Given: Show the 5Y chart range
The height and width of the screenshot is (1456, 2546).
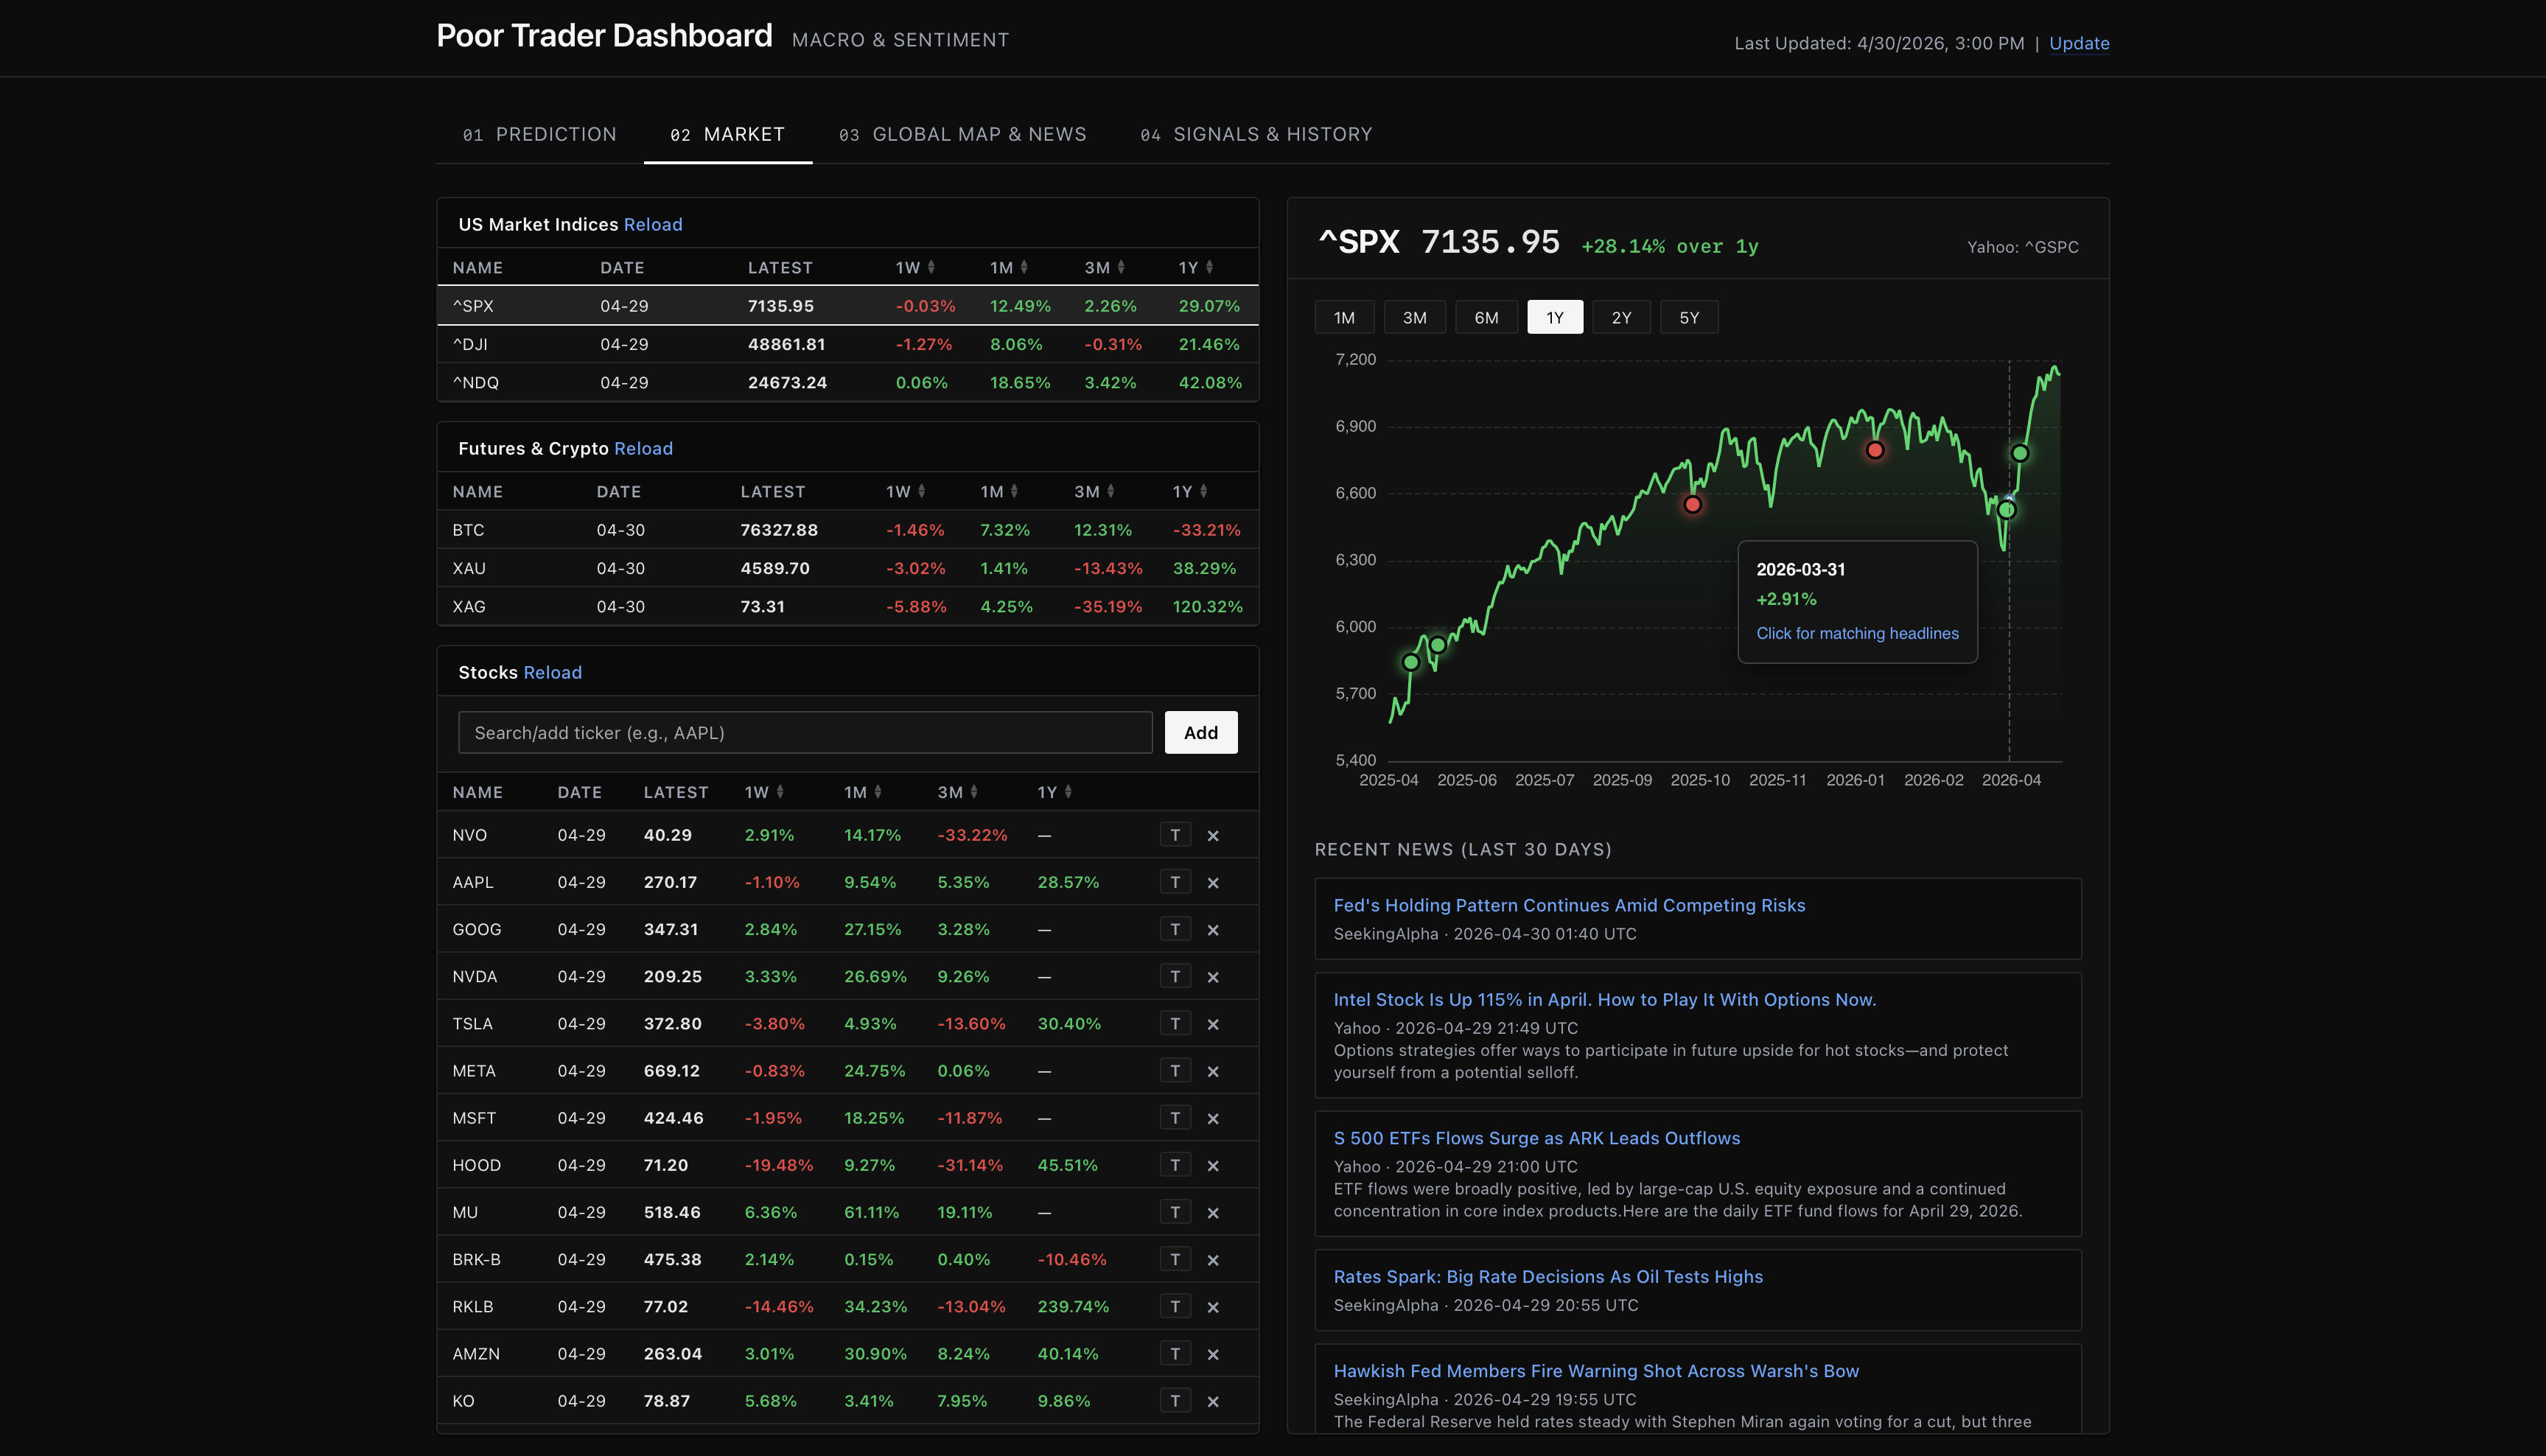Looking at the screenshot, I should click(1689, 317).
